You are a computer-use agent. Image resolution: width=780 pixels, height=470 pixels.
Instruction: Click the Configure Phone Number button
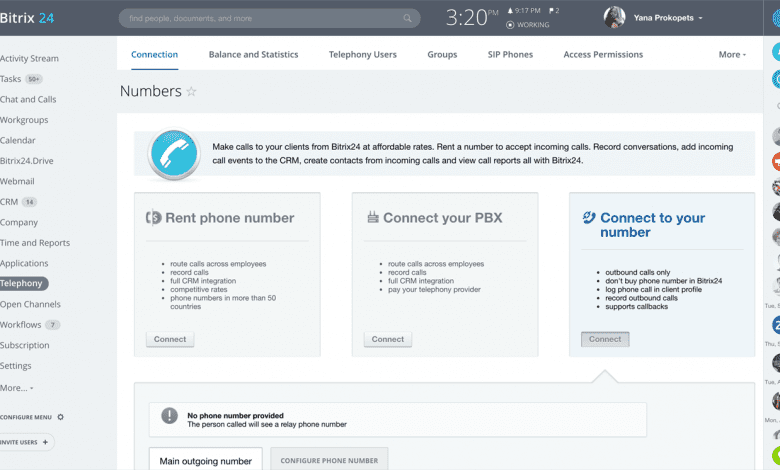(x=329, y=461)
